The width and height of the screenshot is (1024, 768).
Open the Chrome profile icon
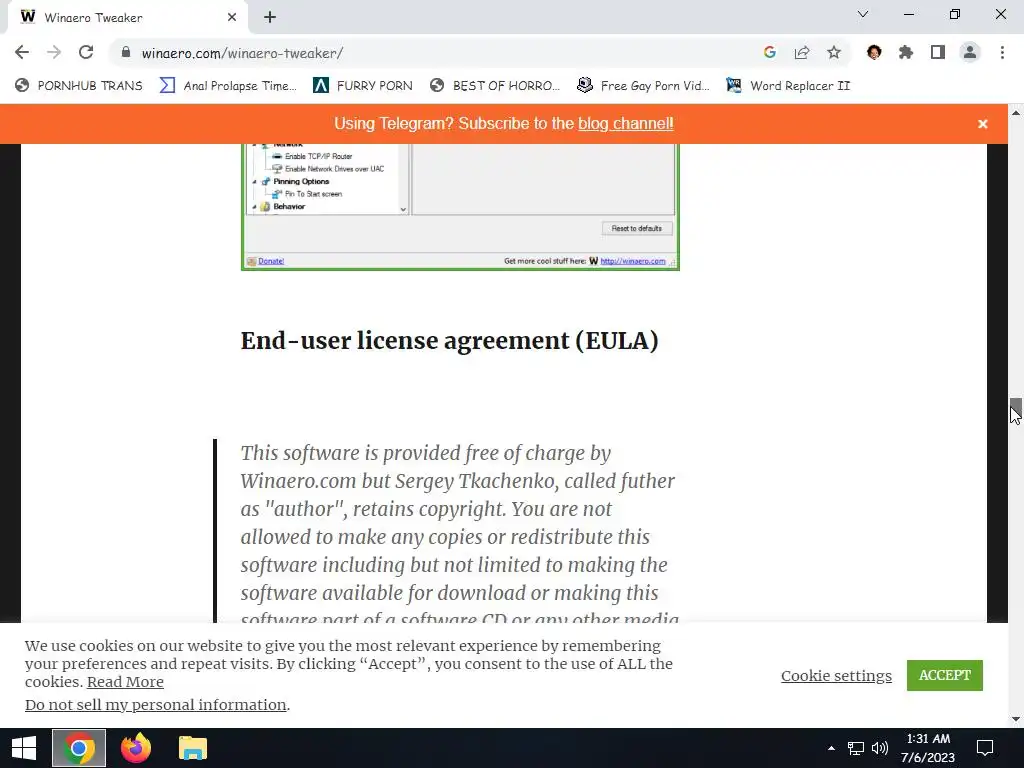(x=970, y=52)
